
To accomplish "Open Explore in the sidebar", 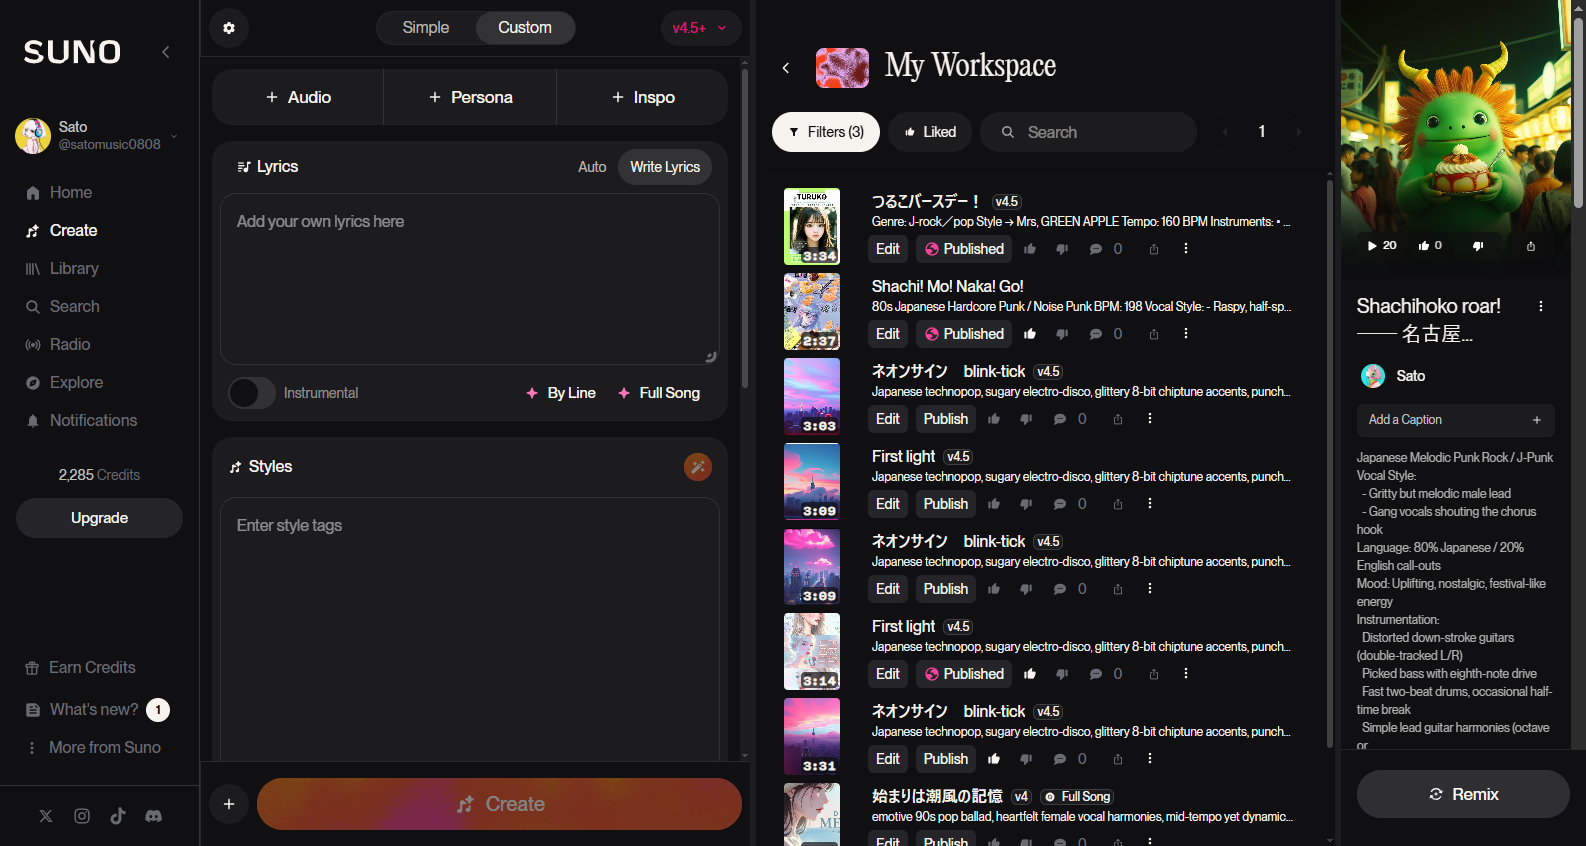I will [64, 383].
